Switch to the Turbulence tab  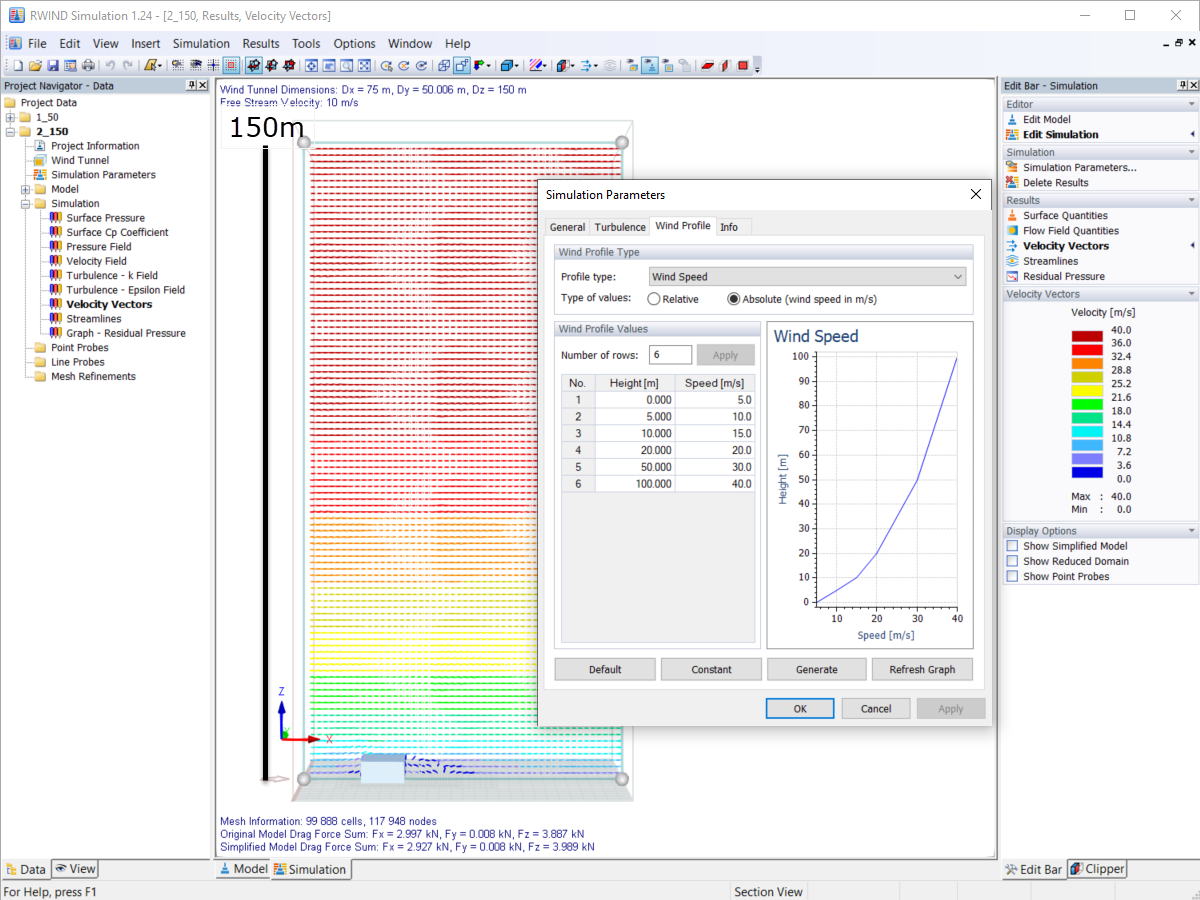[x=620, y=227]
